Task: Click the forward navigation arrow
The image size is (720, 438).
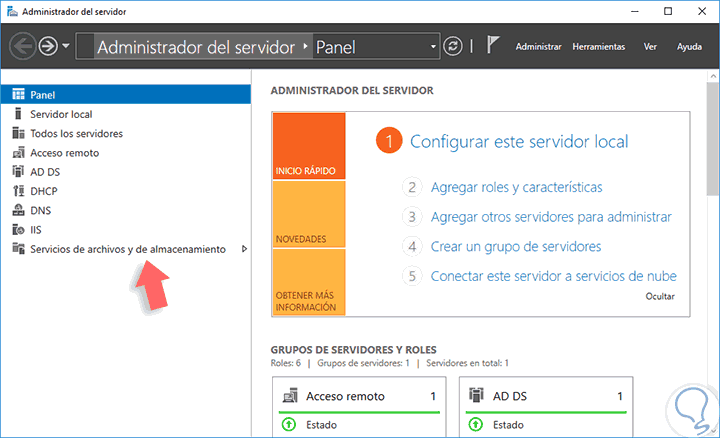Action: 48,46
